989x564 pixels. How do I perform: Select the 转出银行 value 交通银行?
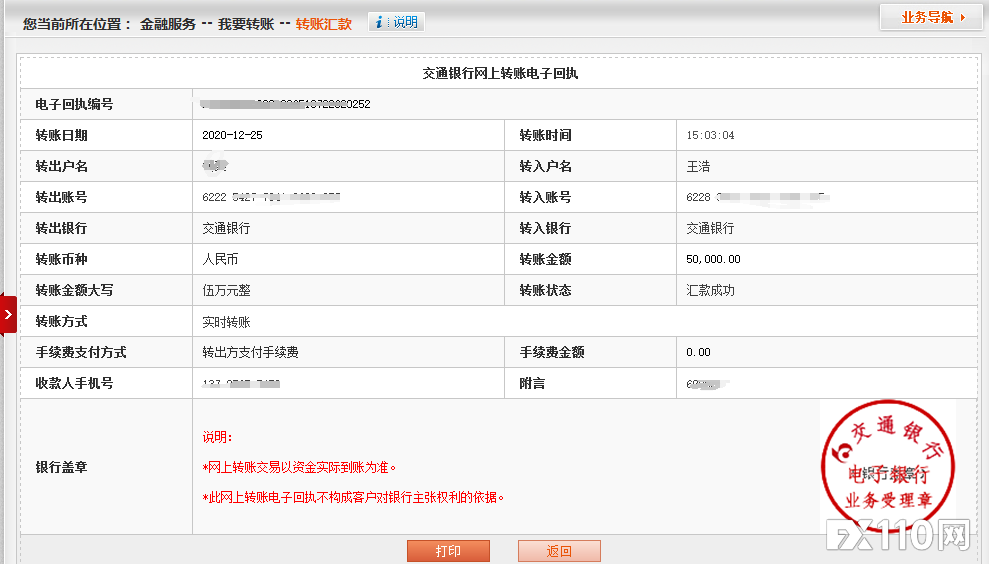226,228
